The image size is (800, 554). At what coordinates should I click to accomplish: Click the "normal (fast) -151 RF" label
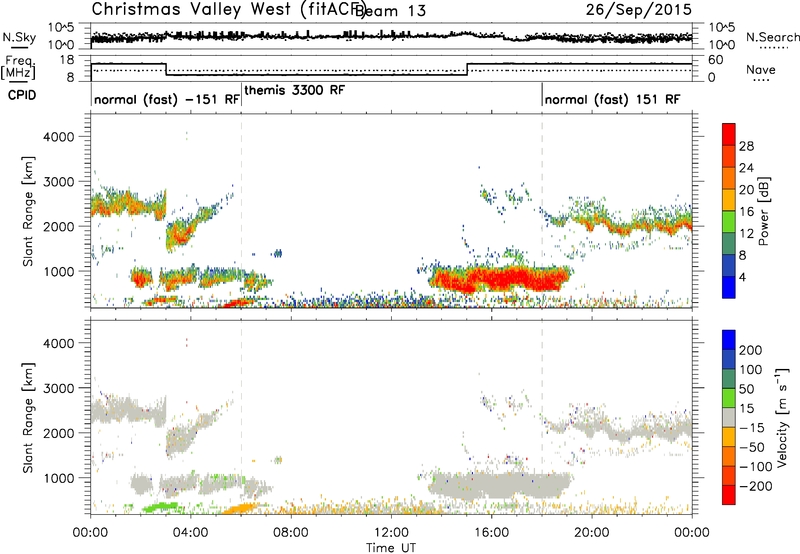[x=167, y=99]
